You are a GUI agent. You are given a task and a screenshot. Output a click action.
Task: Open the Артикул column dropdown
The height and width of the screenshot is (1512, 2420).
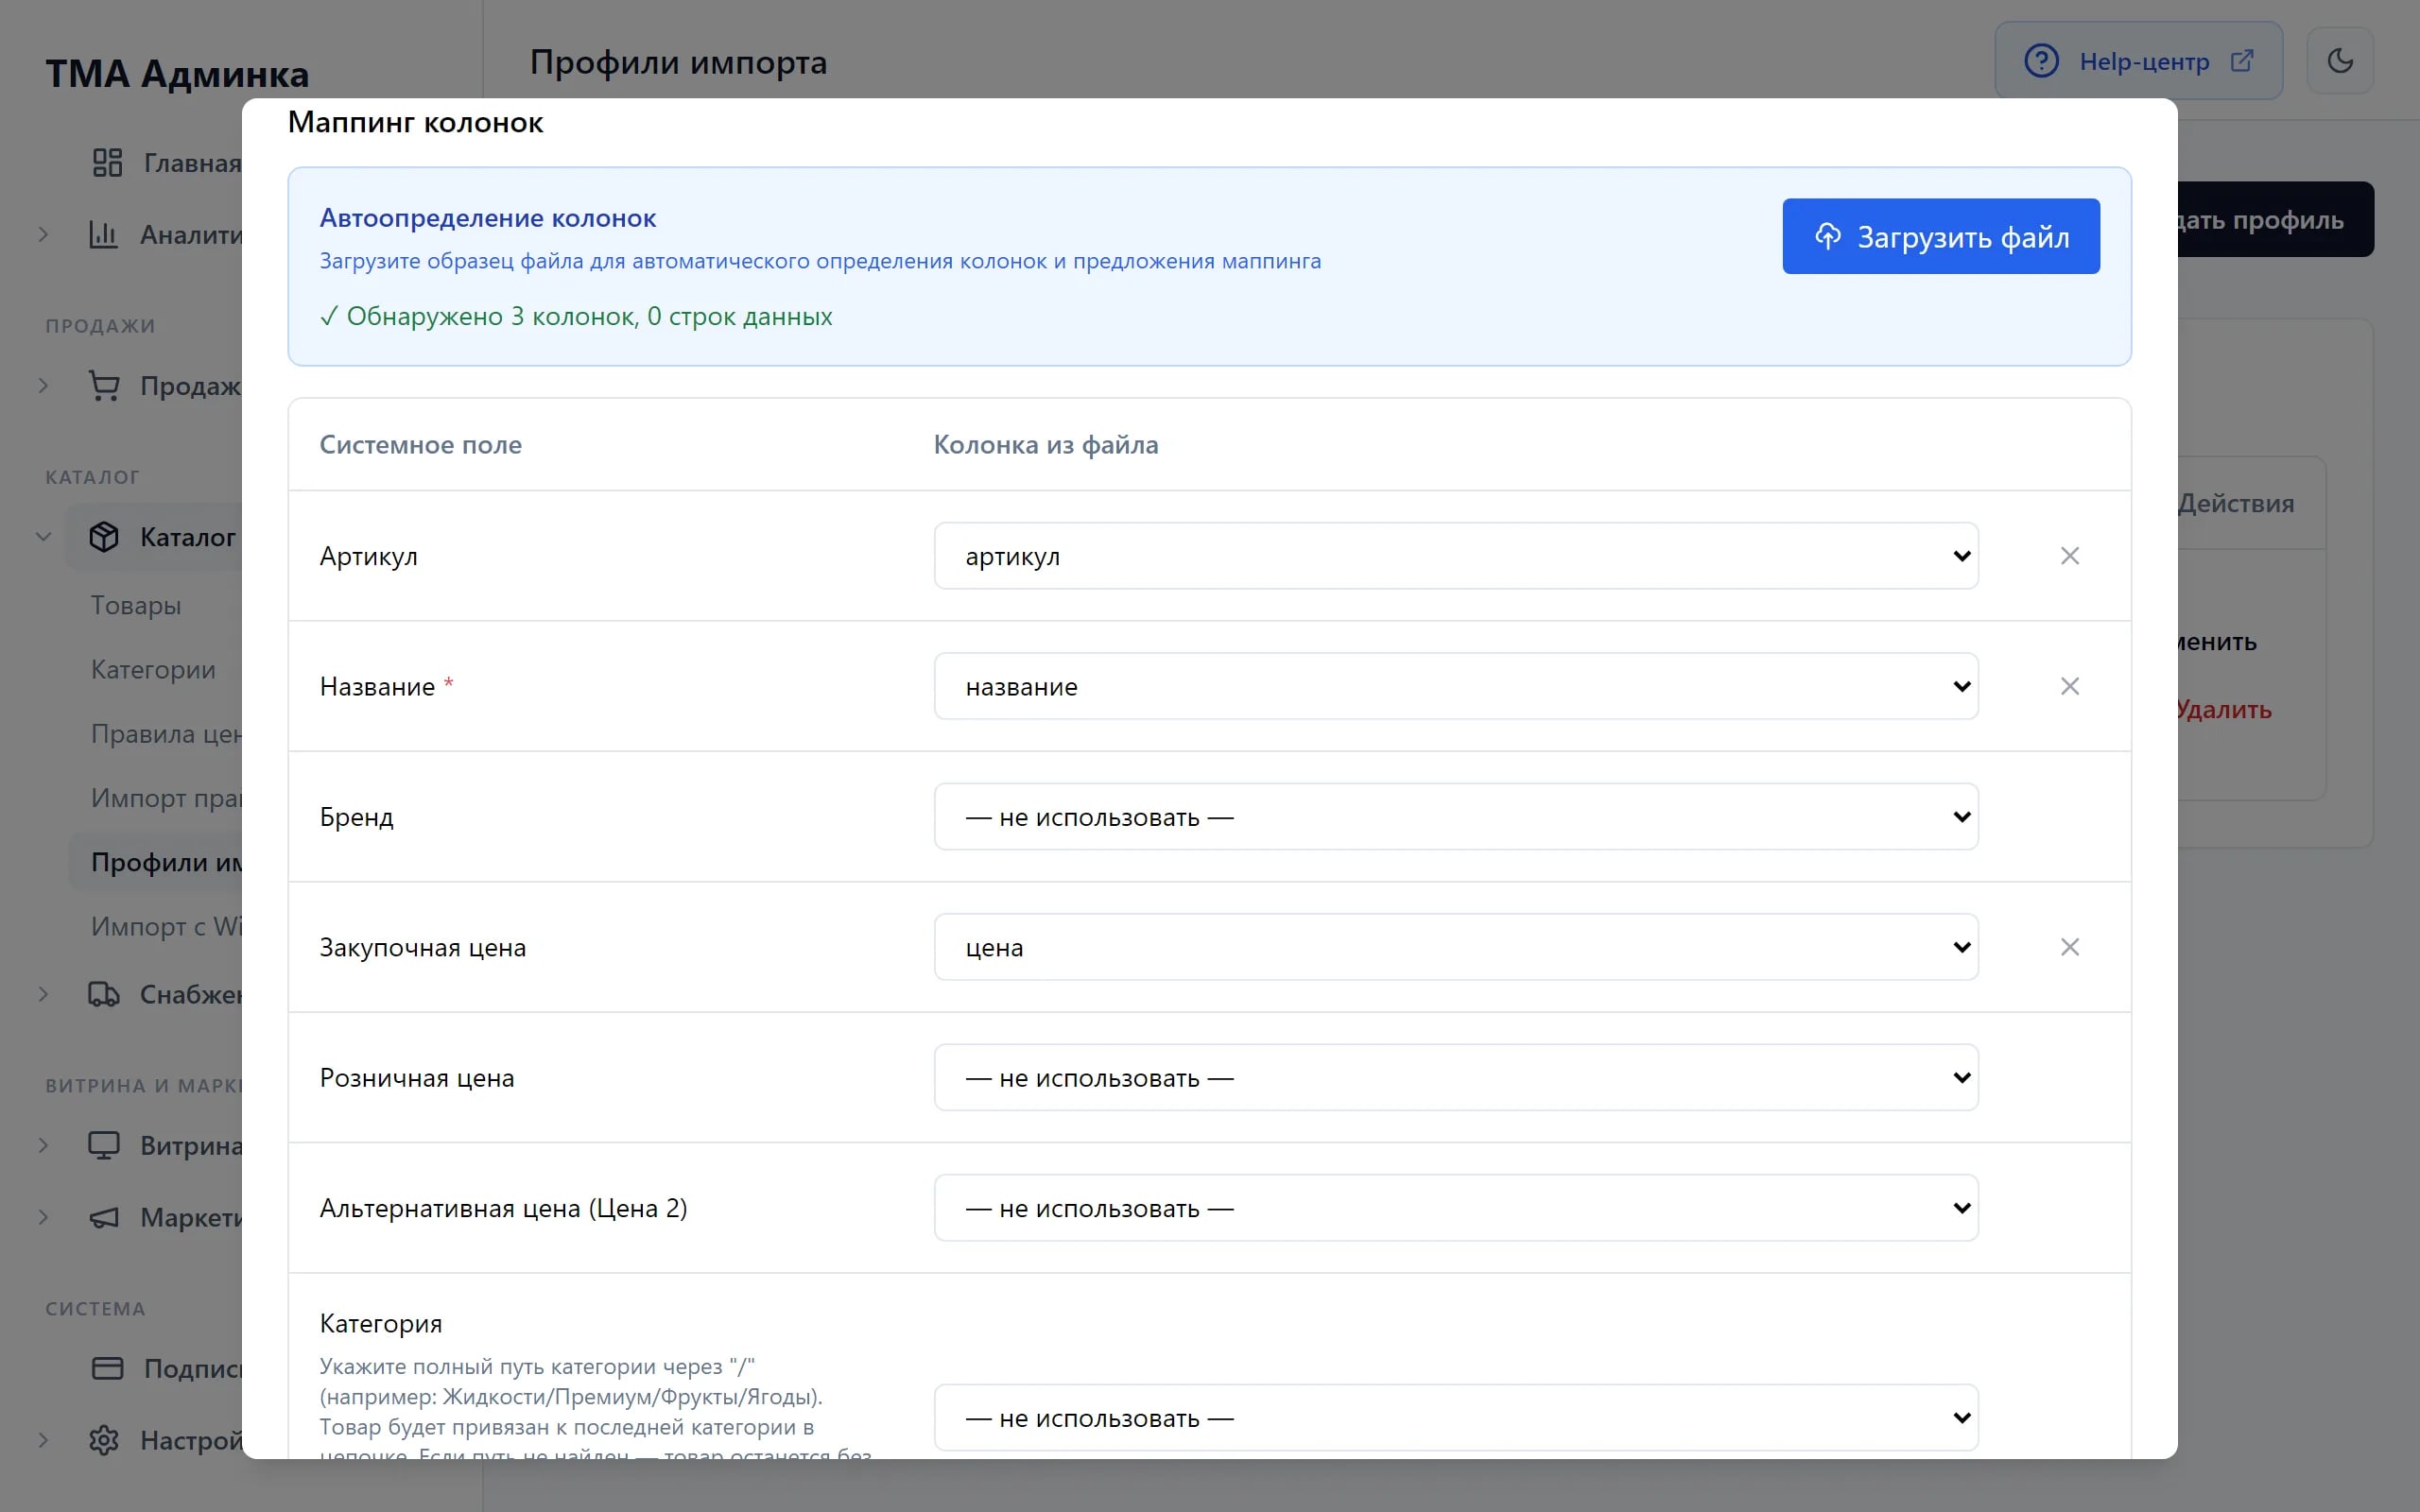(1456, 556)
